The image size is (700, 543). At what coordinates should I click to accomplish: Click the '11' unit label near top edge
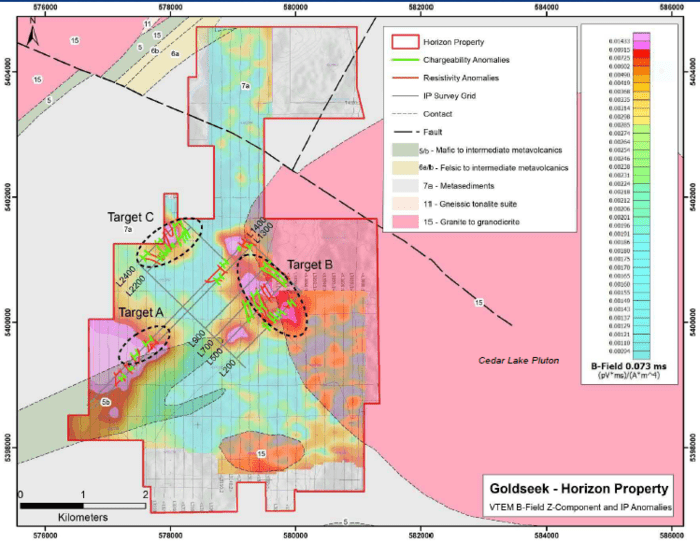pos(147,24)
